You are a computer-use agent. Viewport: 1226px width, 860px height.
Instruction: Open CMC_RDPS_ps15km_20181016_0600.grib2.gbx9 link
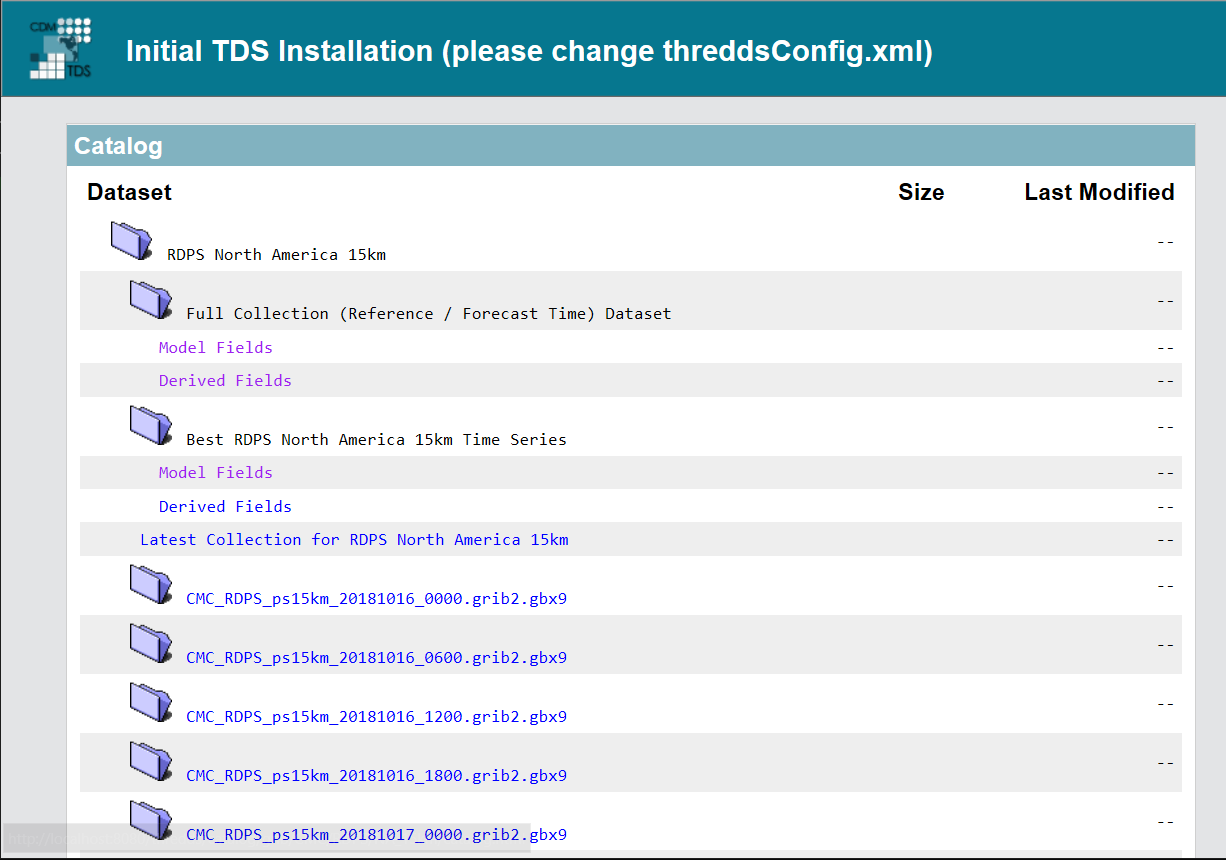tap(376, 658)
